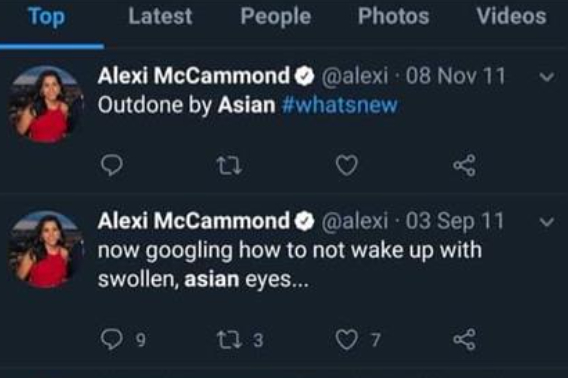This screenshot has width=568, height=378.
Task: Open the @alexi handle on the first tweet
Action: [x=355, y=76]
